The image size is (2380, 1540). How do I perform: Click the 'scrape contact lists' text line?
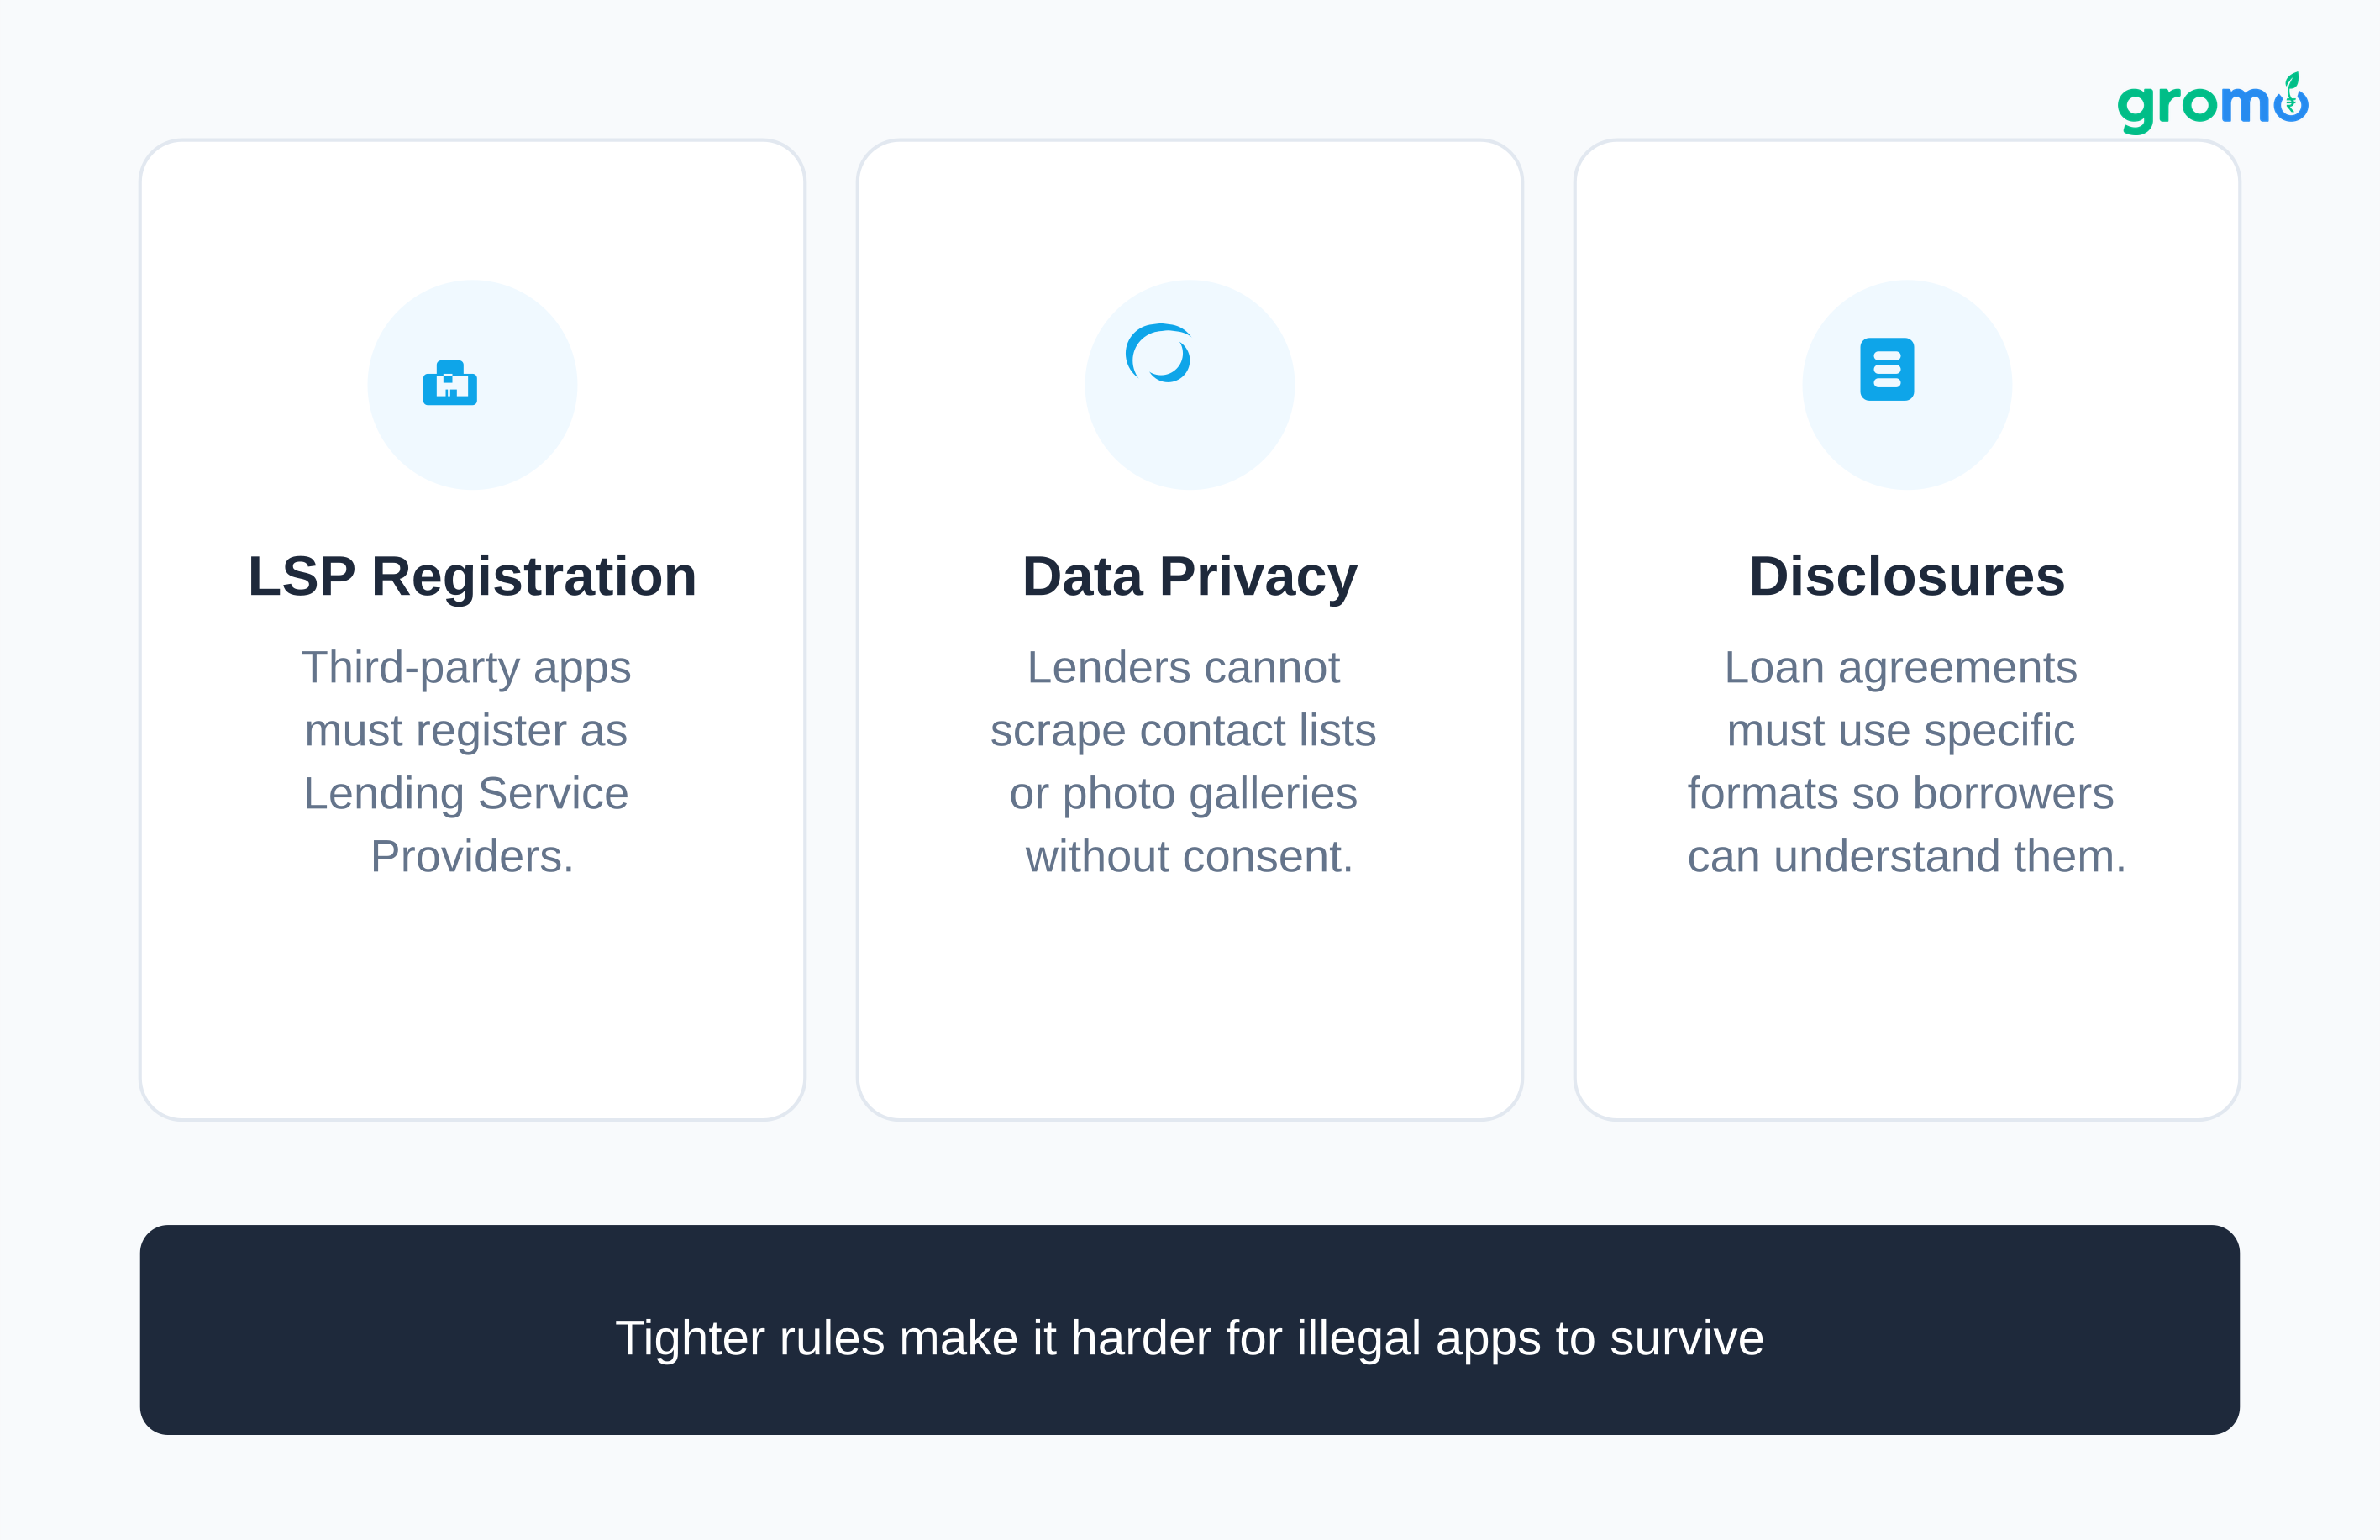coord(1183,731)
